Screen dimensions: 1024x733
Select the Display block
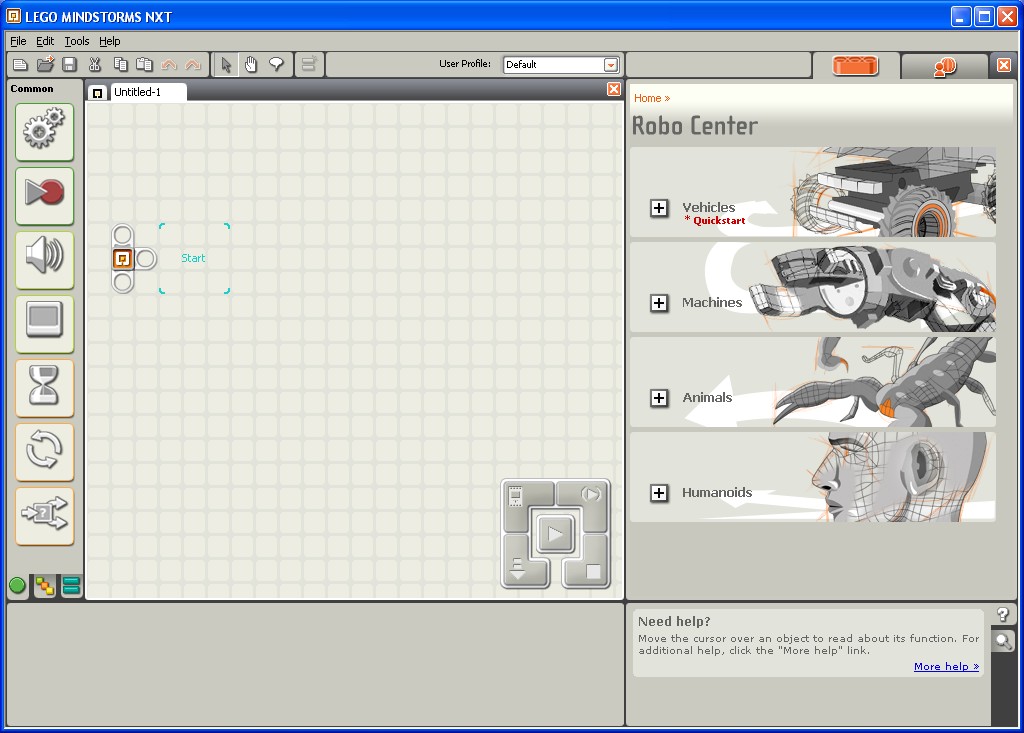44,323
